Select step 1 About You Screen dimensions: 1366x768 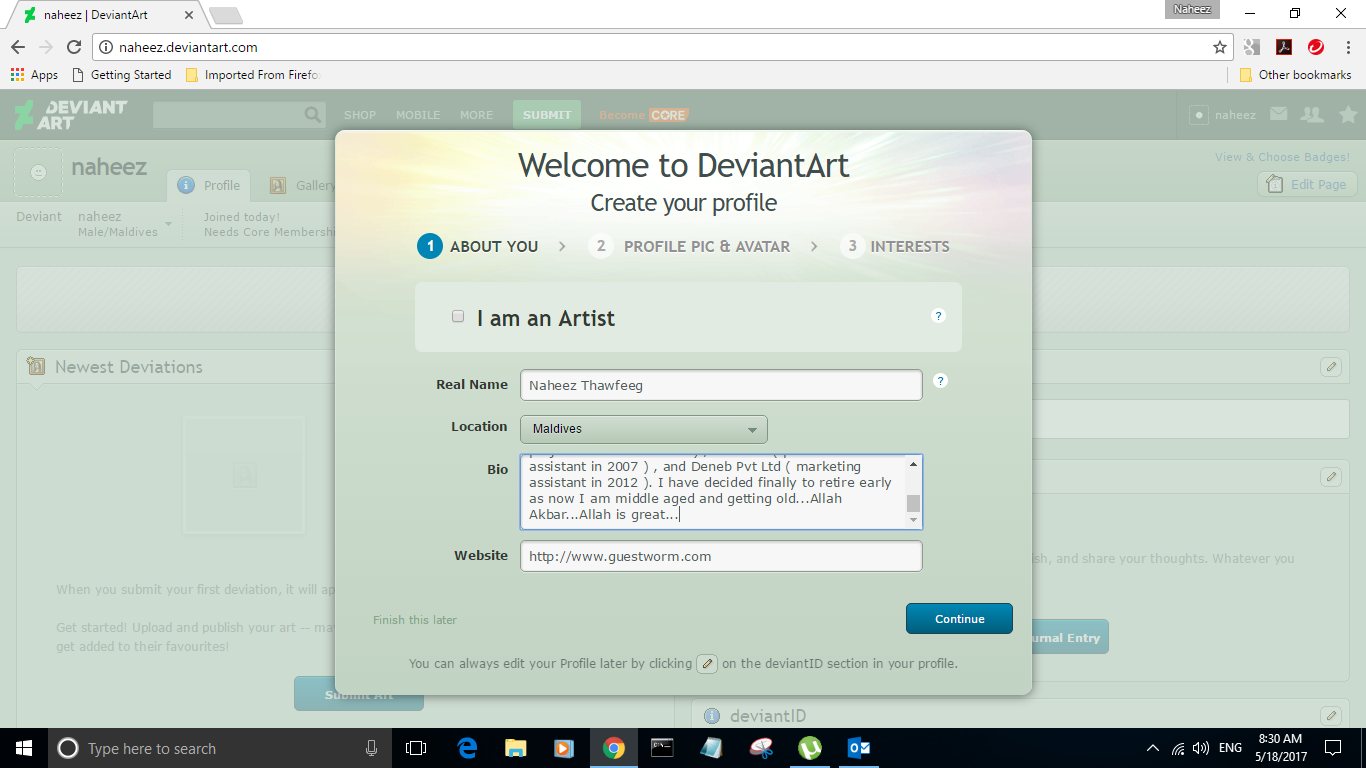point(478,246)
